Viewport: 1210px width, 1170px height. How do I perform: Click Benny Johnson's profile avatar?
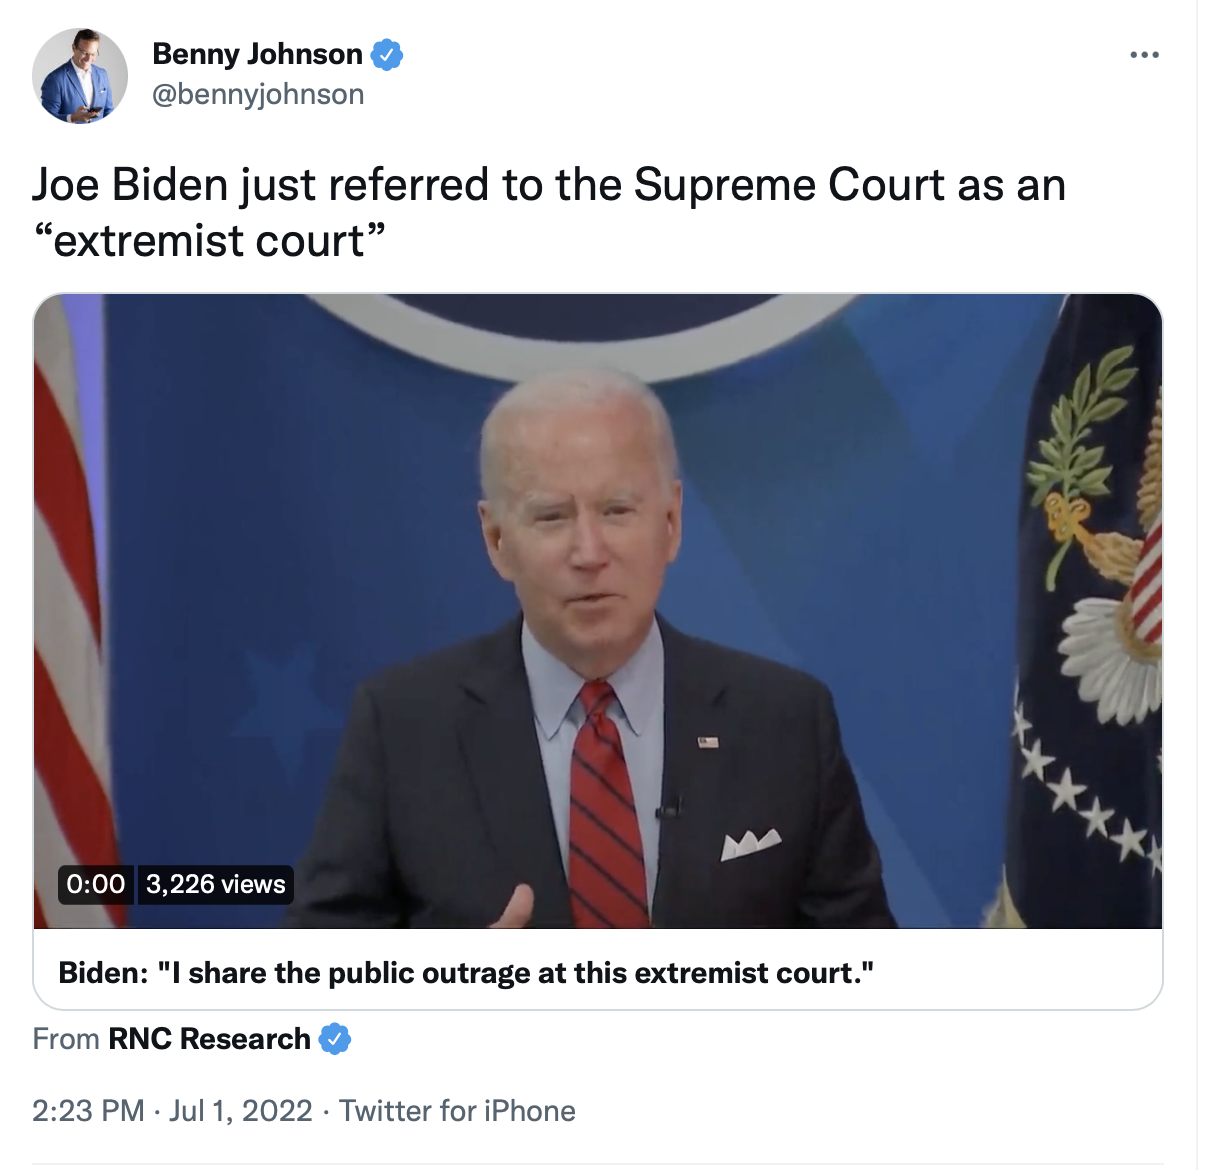pyautogui.click(x=80, y=76)
